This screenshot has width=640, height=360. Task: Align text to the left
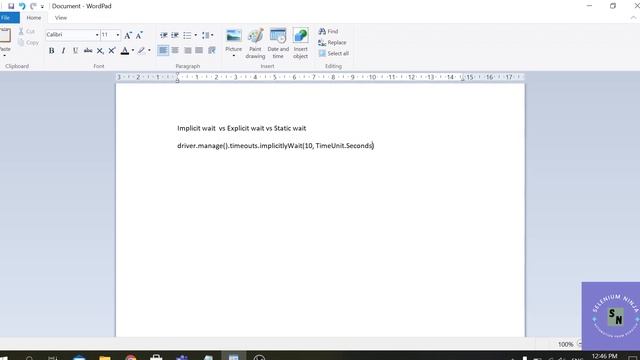163,50
